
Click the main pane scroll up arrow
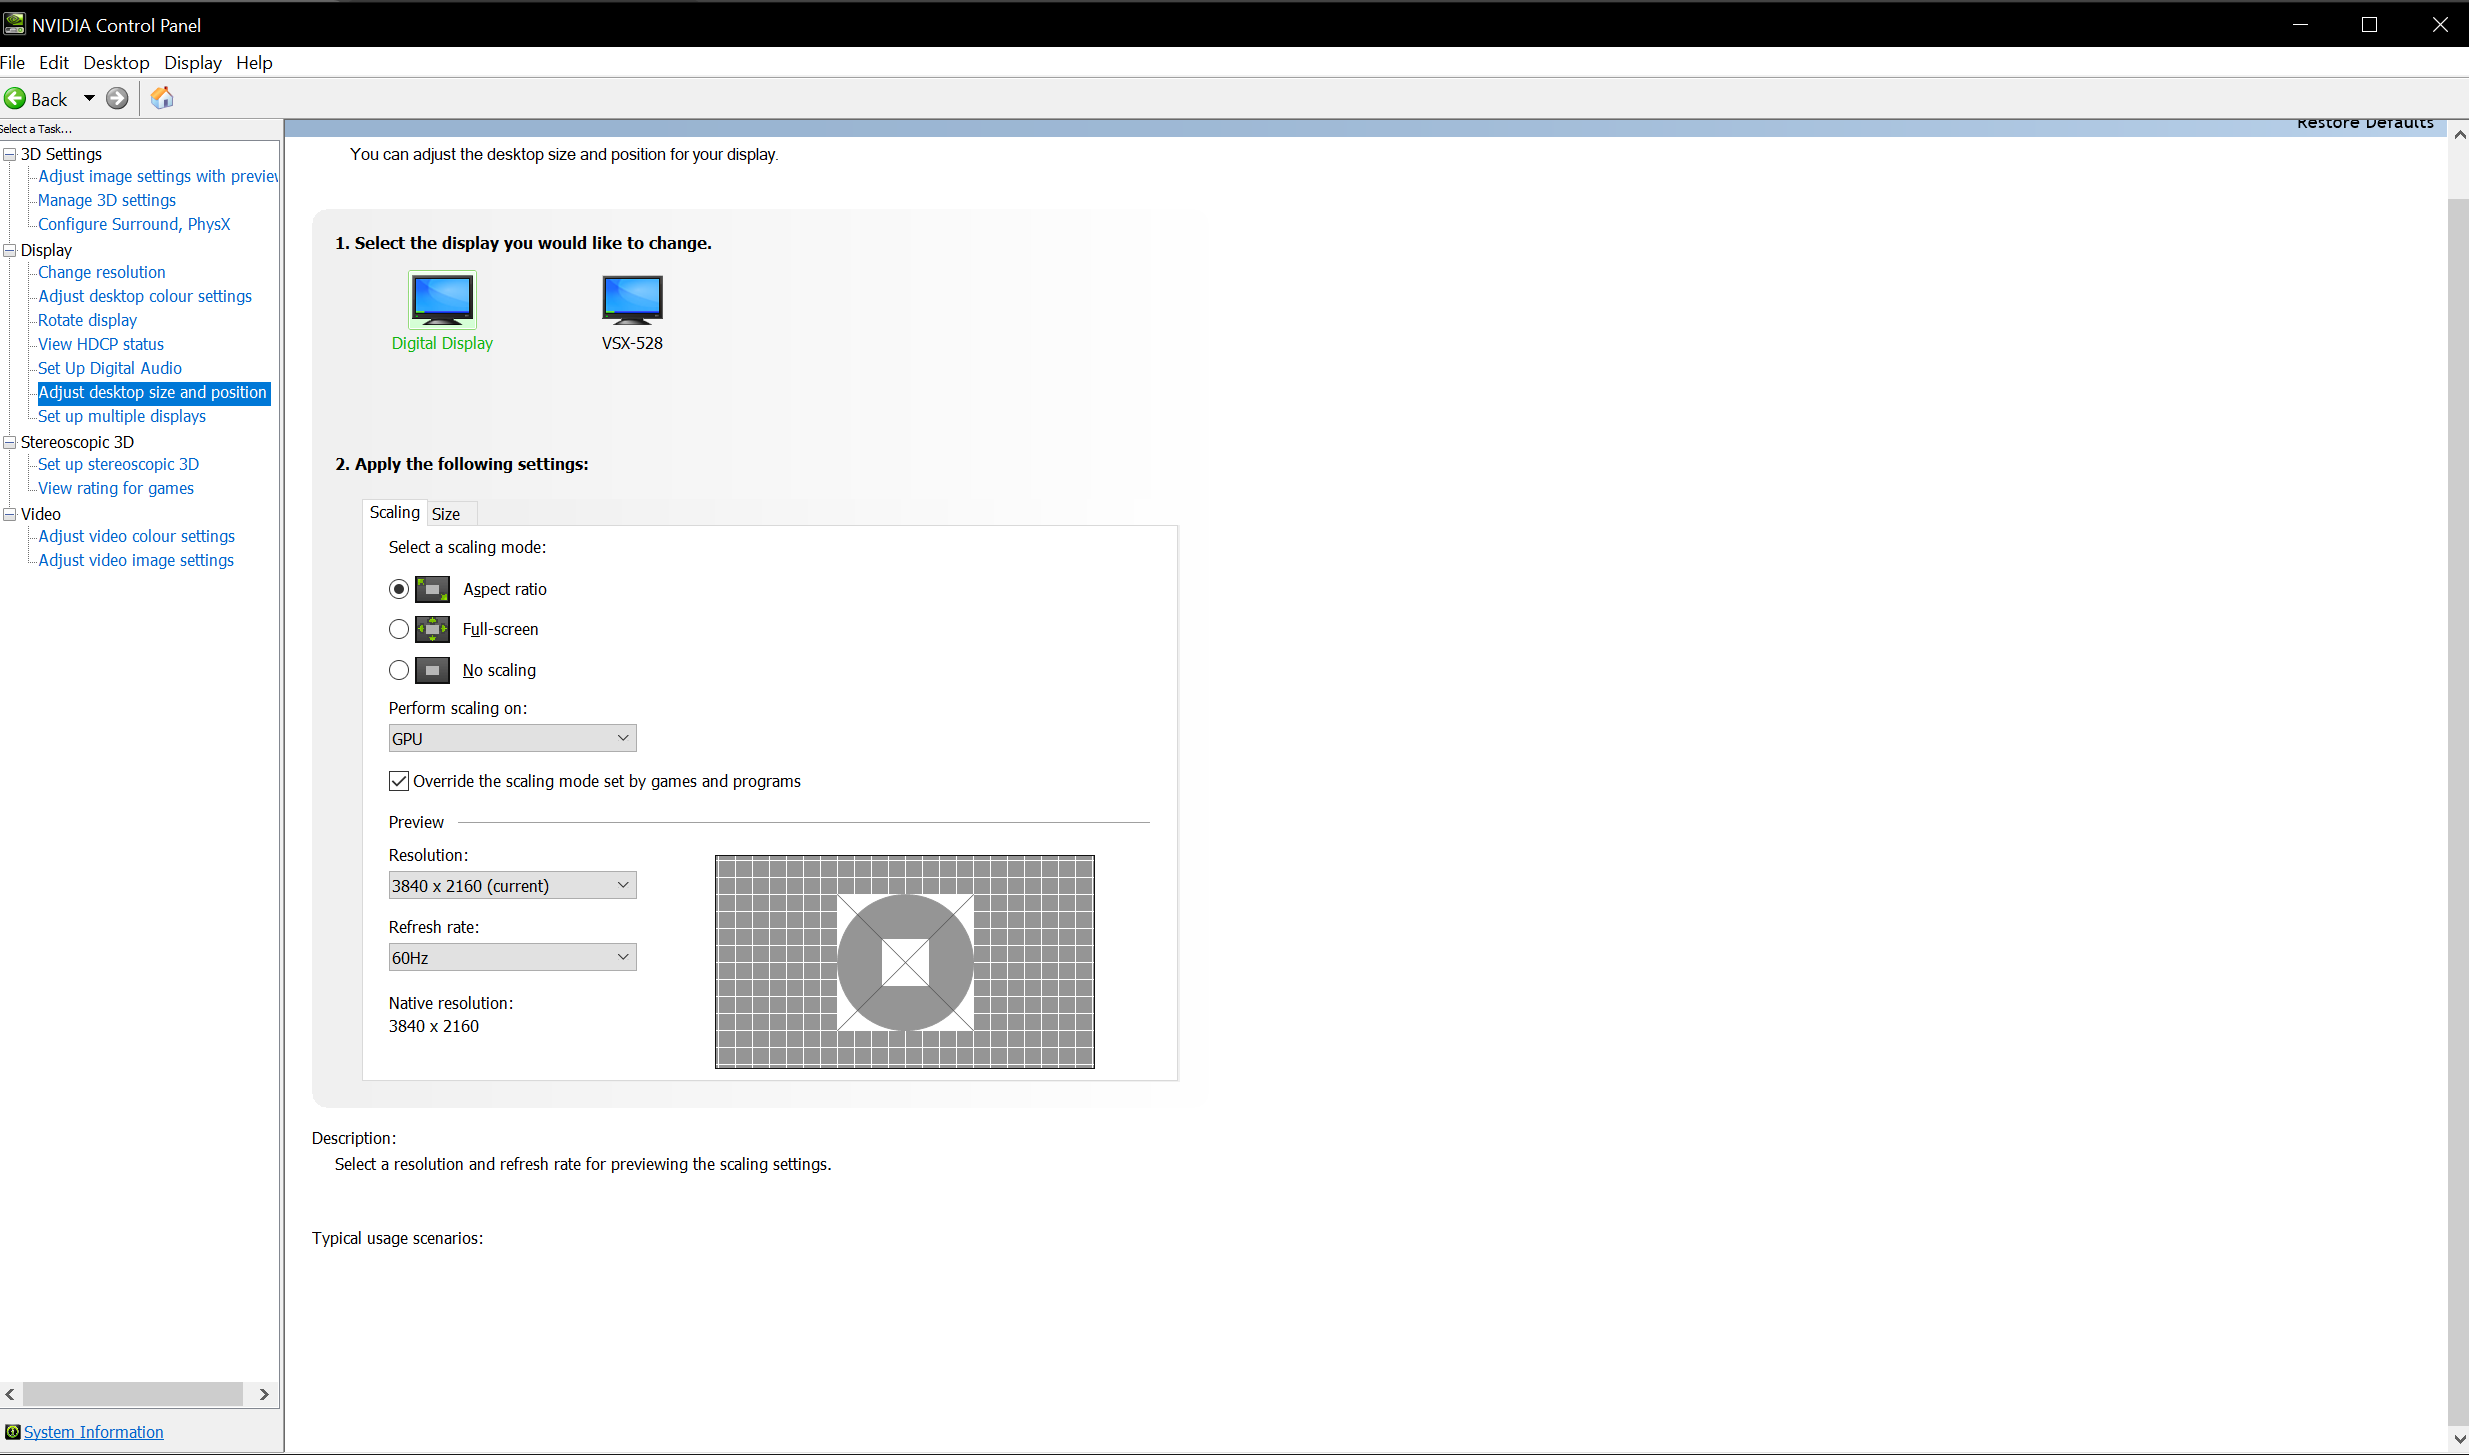pyautogui.click(x=2459, y=134)
